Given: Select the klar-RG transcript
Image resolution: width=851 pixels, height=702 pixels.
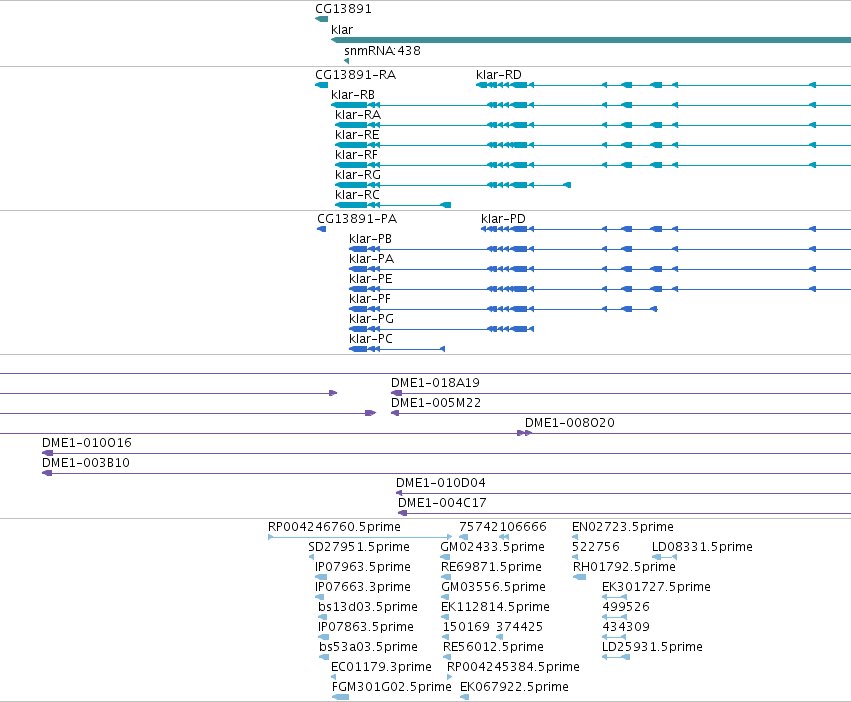Looking at the screenshot, I should point(358,175).
